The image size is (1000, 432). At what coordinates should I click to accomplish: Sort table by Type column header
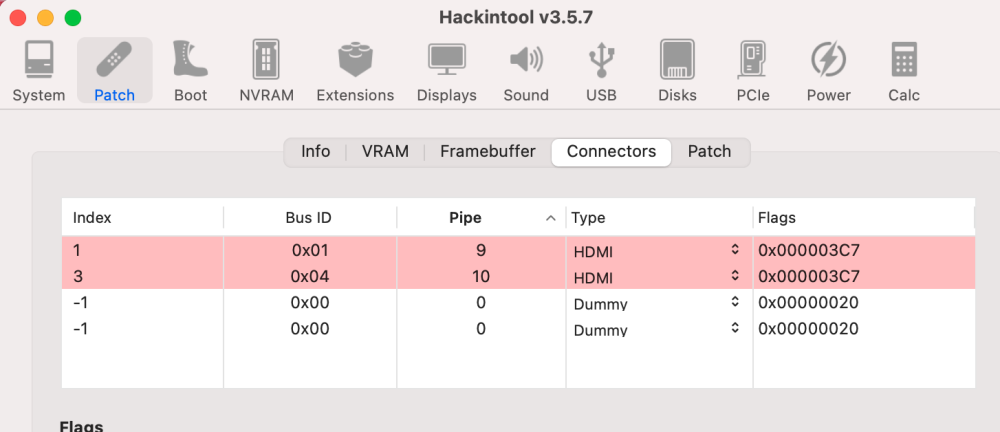(659, 218)
